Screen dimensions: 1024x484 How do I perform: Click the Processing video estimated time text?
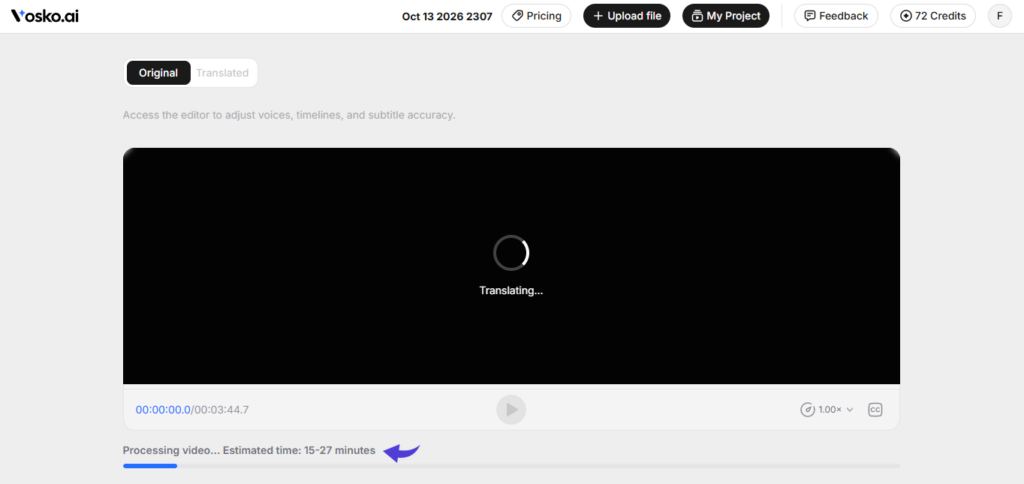(249, 450)
